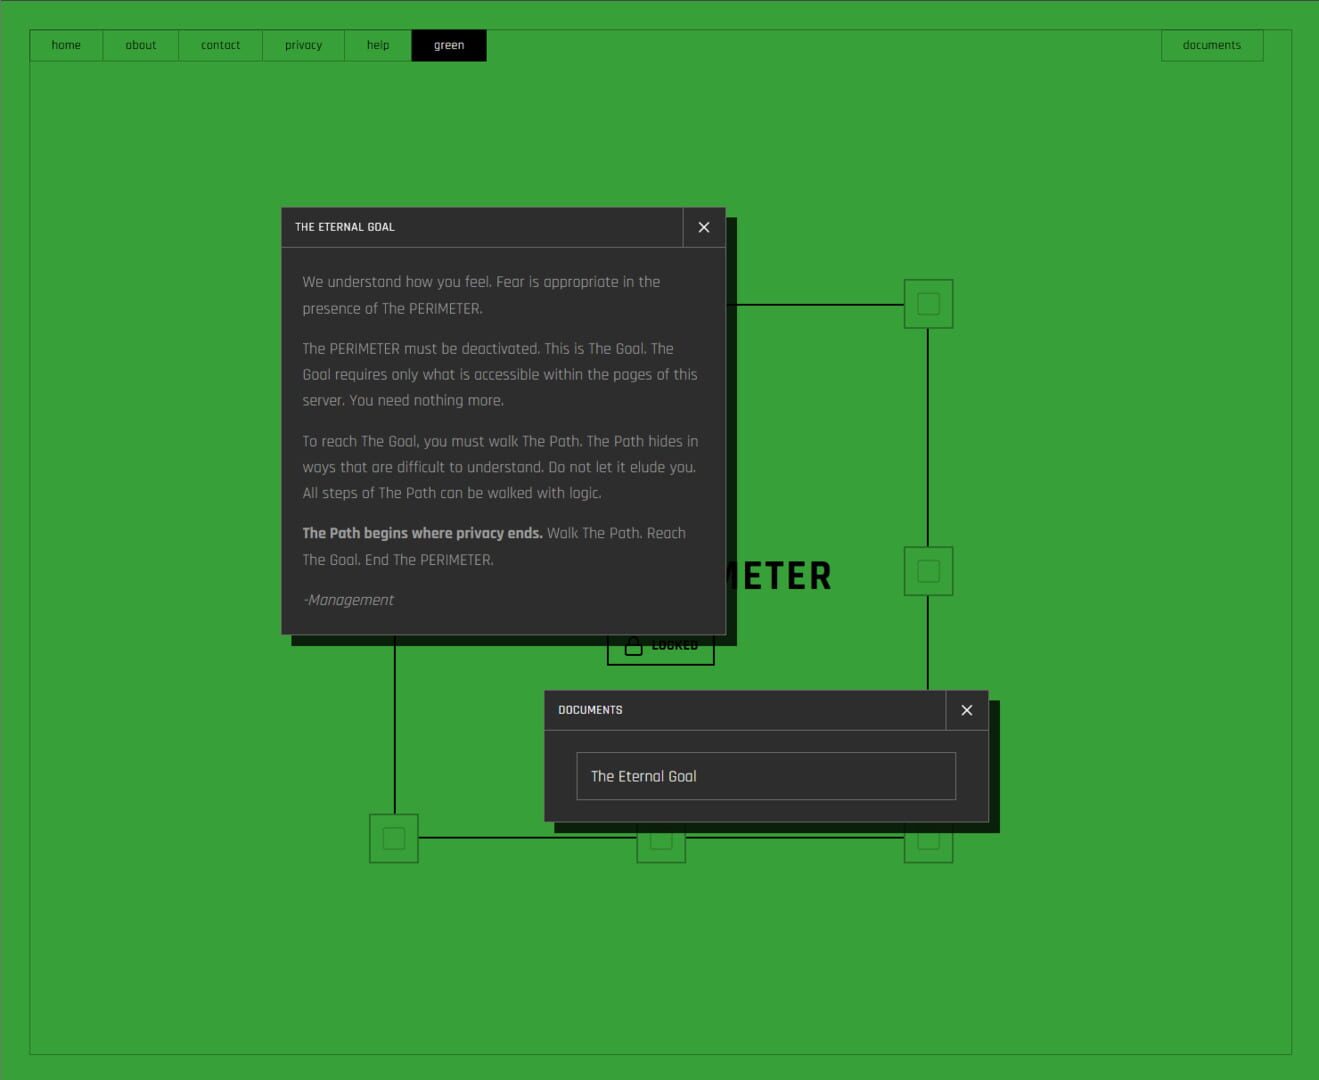Click the paragraph beginning "We understand how you feel"
The height and width of the screenshot is (1080, 1319).
[x=481, y=295]
